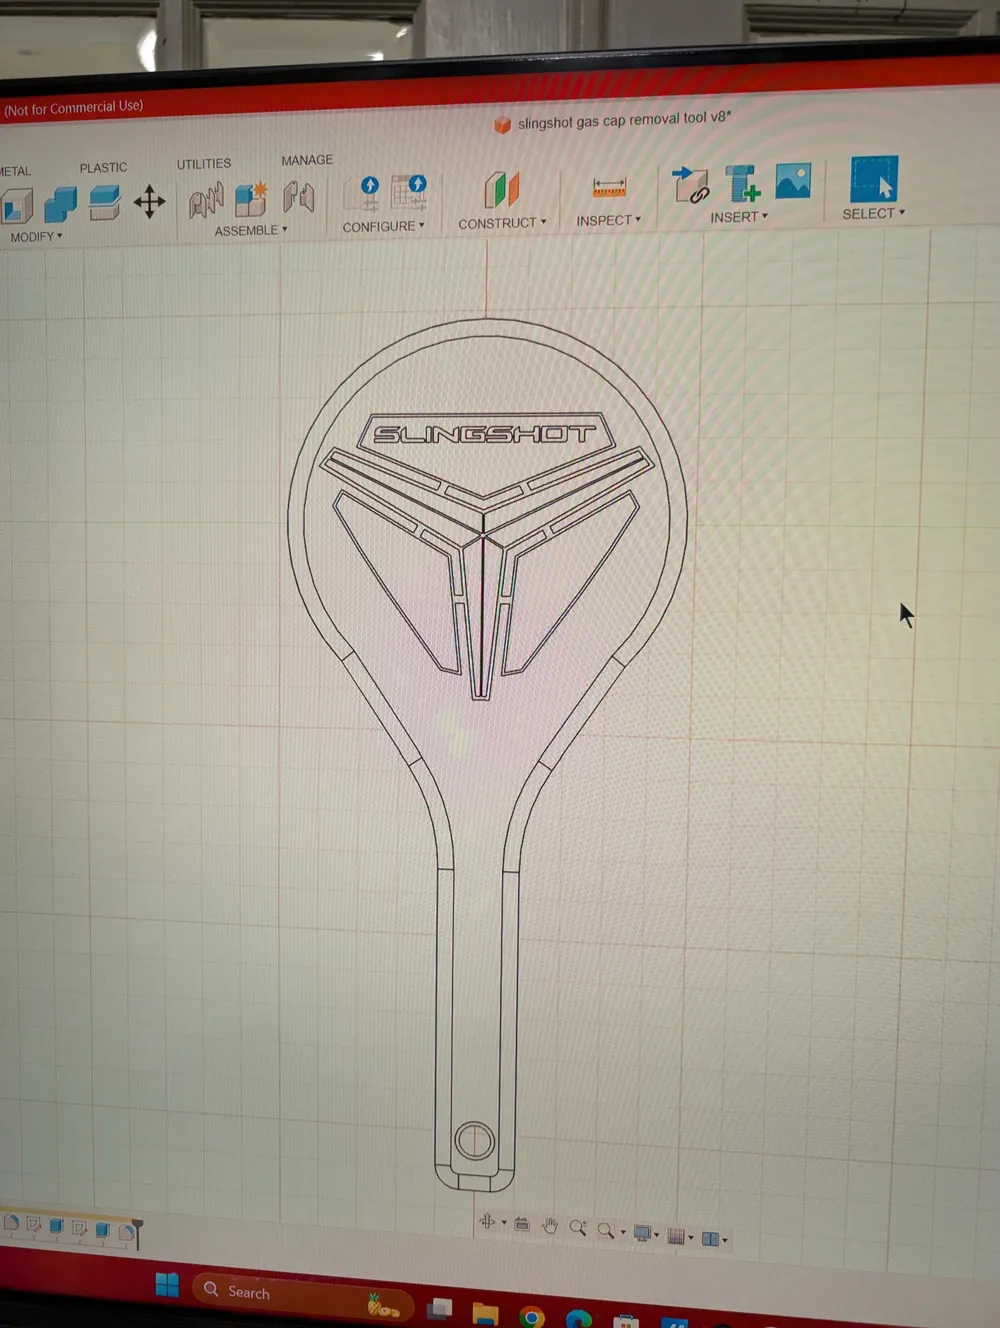This screenshot has height=1328, width=1000.
Task: Click the Construct plane icon
Action: pyautogui.click(x=502, y=188)
